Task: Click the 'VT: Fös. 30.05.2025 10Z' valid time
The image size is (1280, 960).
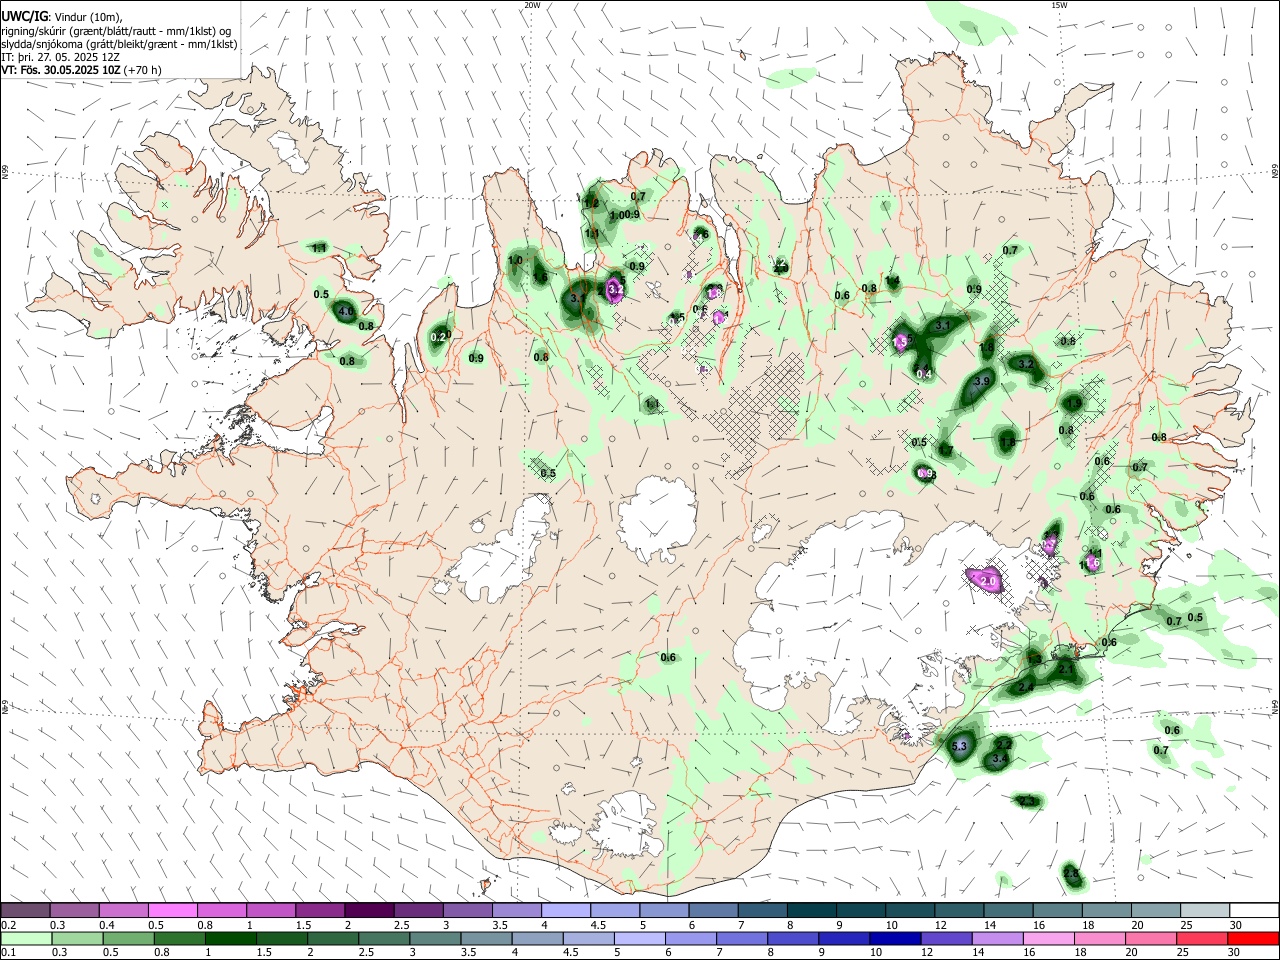Action: (x=61, y=70)
